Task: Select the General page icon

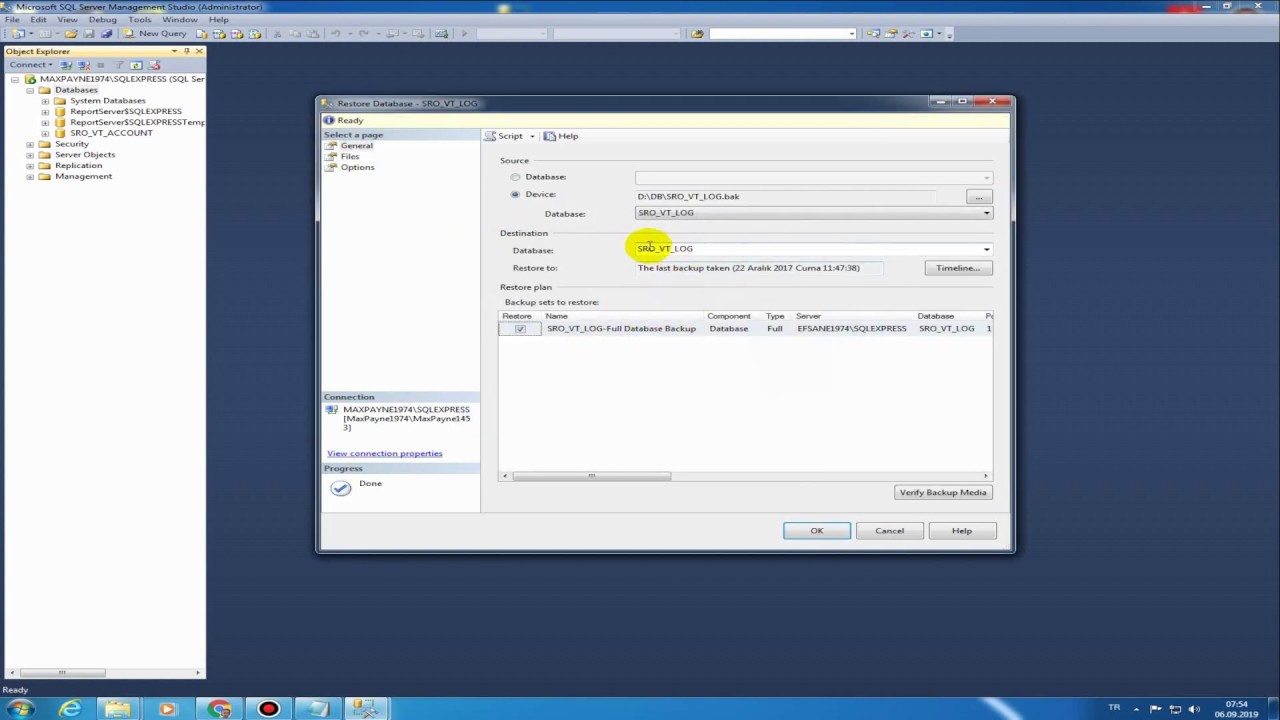Action: click(331, 146)
